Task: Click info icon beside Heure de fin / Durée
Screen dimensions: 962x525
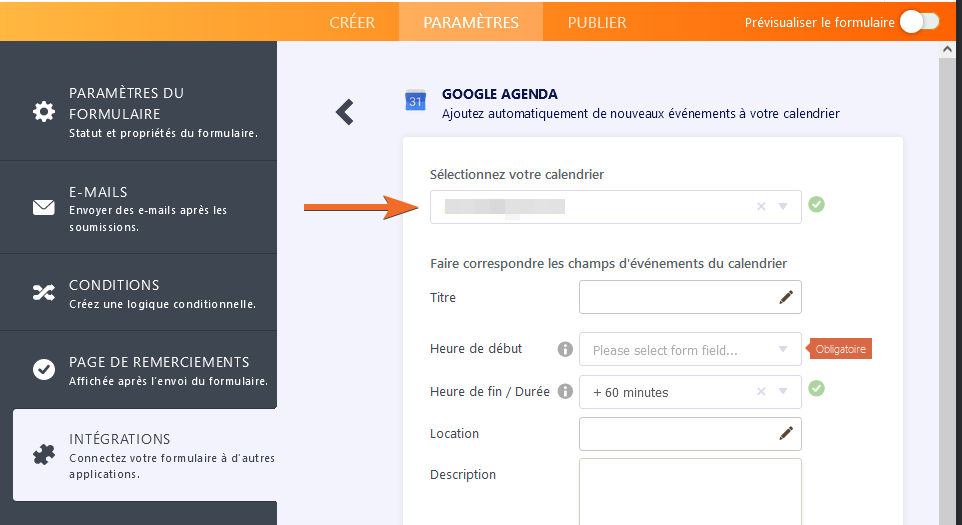Action: pyautogui.click(x=565, y=391)
